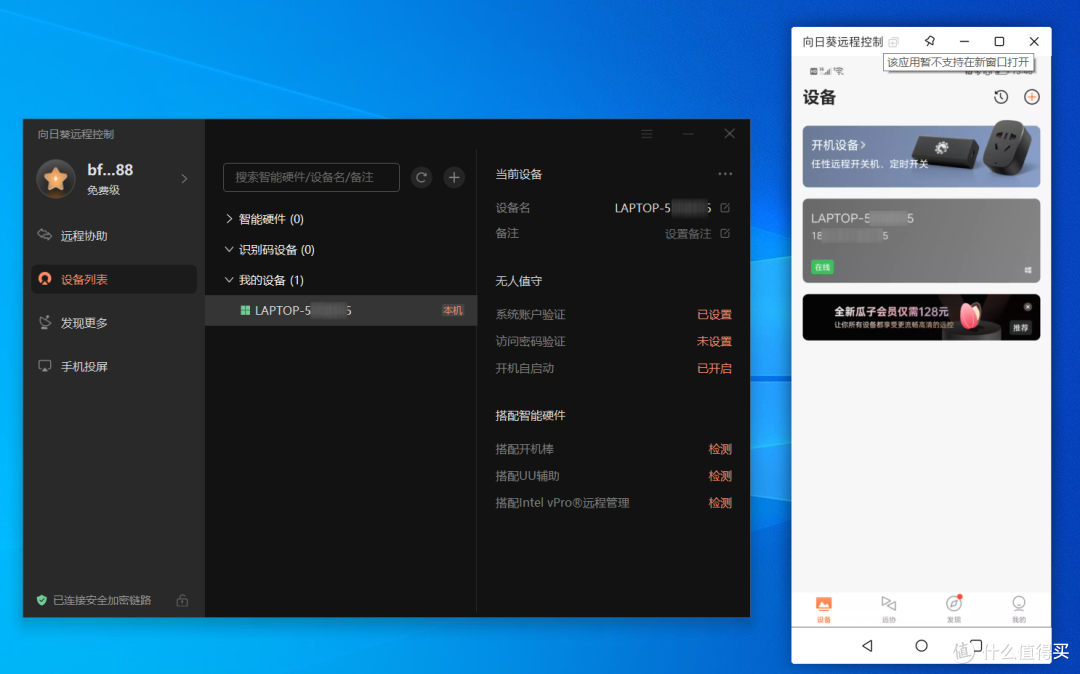Open the 远程协助 remote assistance page
Image resolution: width=1080 pixels, height=674 pixels.
[83, 236]
